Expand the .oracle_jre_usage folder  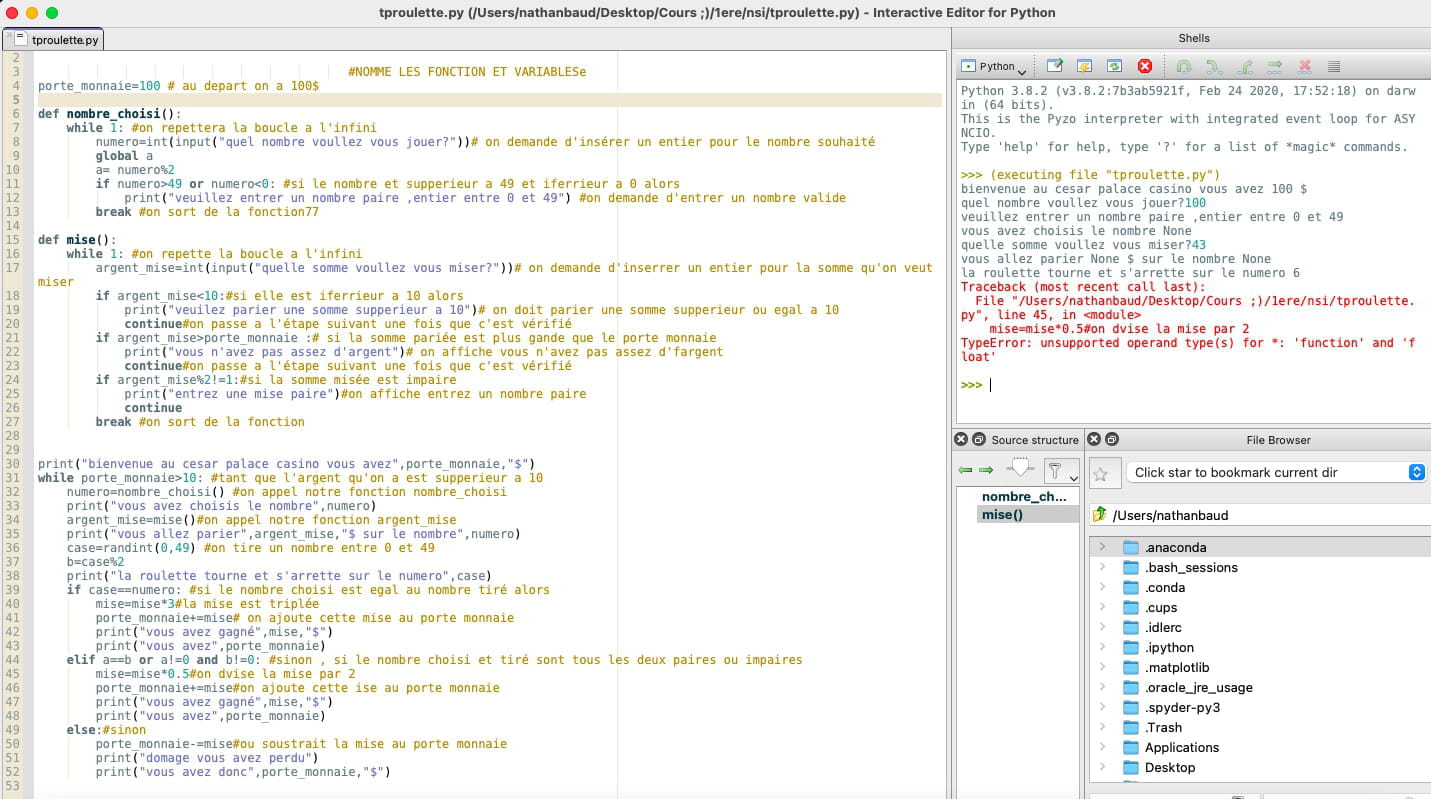point(1102,687)
